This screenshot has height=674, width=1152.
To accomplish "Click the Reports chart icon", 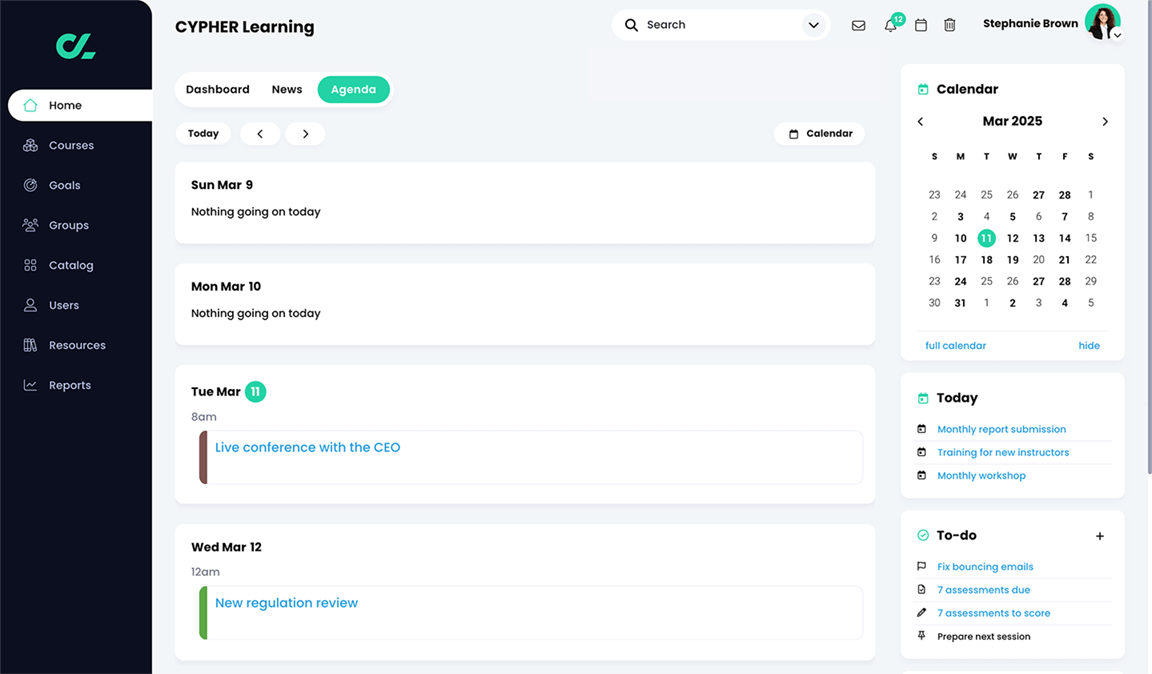I will 30,385.
